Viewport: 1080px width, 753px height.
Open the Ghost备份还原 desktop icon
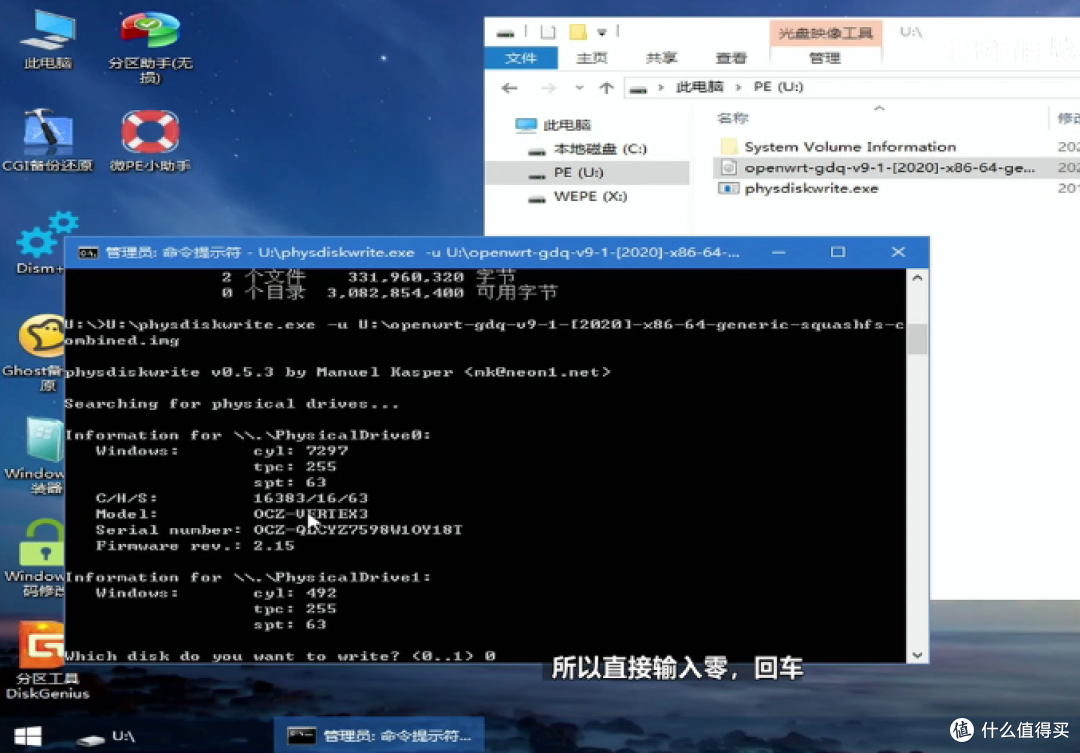[41, 340]
